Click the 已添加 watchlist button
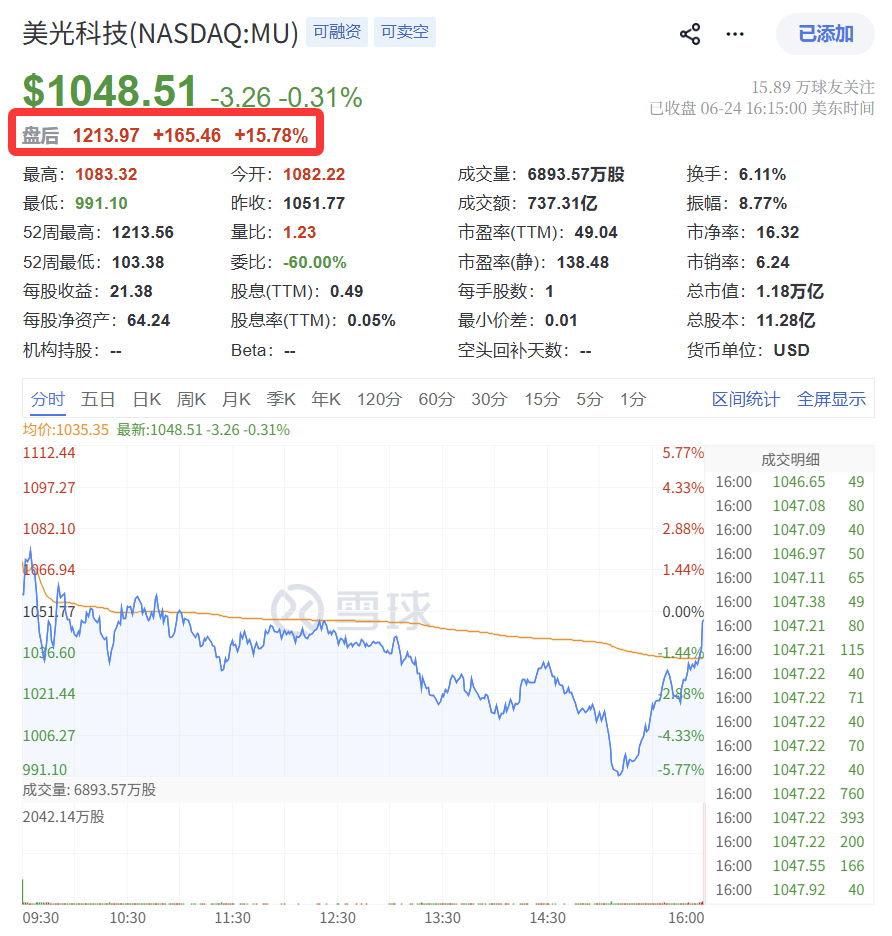The height and width of the screenshot is (936, 892). click(x=825, y=34)
